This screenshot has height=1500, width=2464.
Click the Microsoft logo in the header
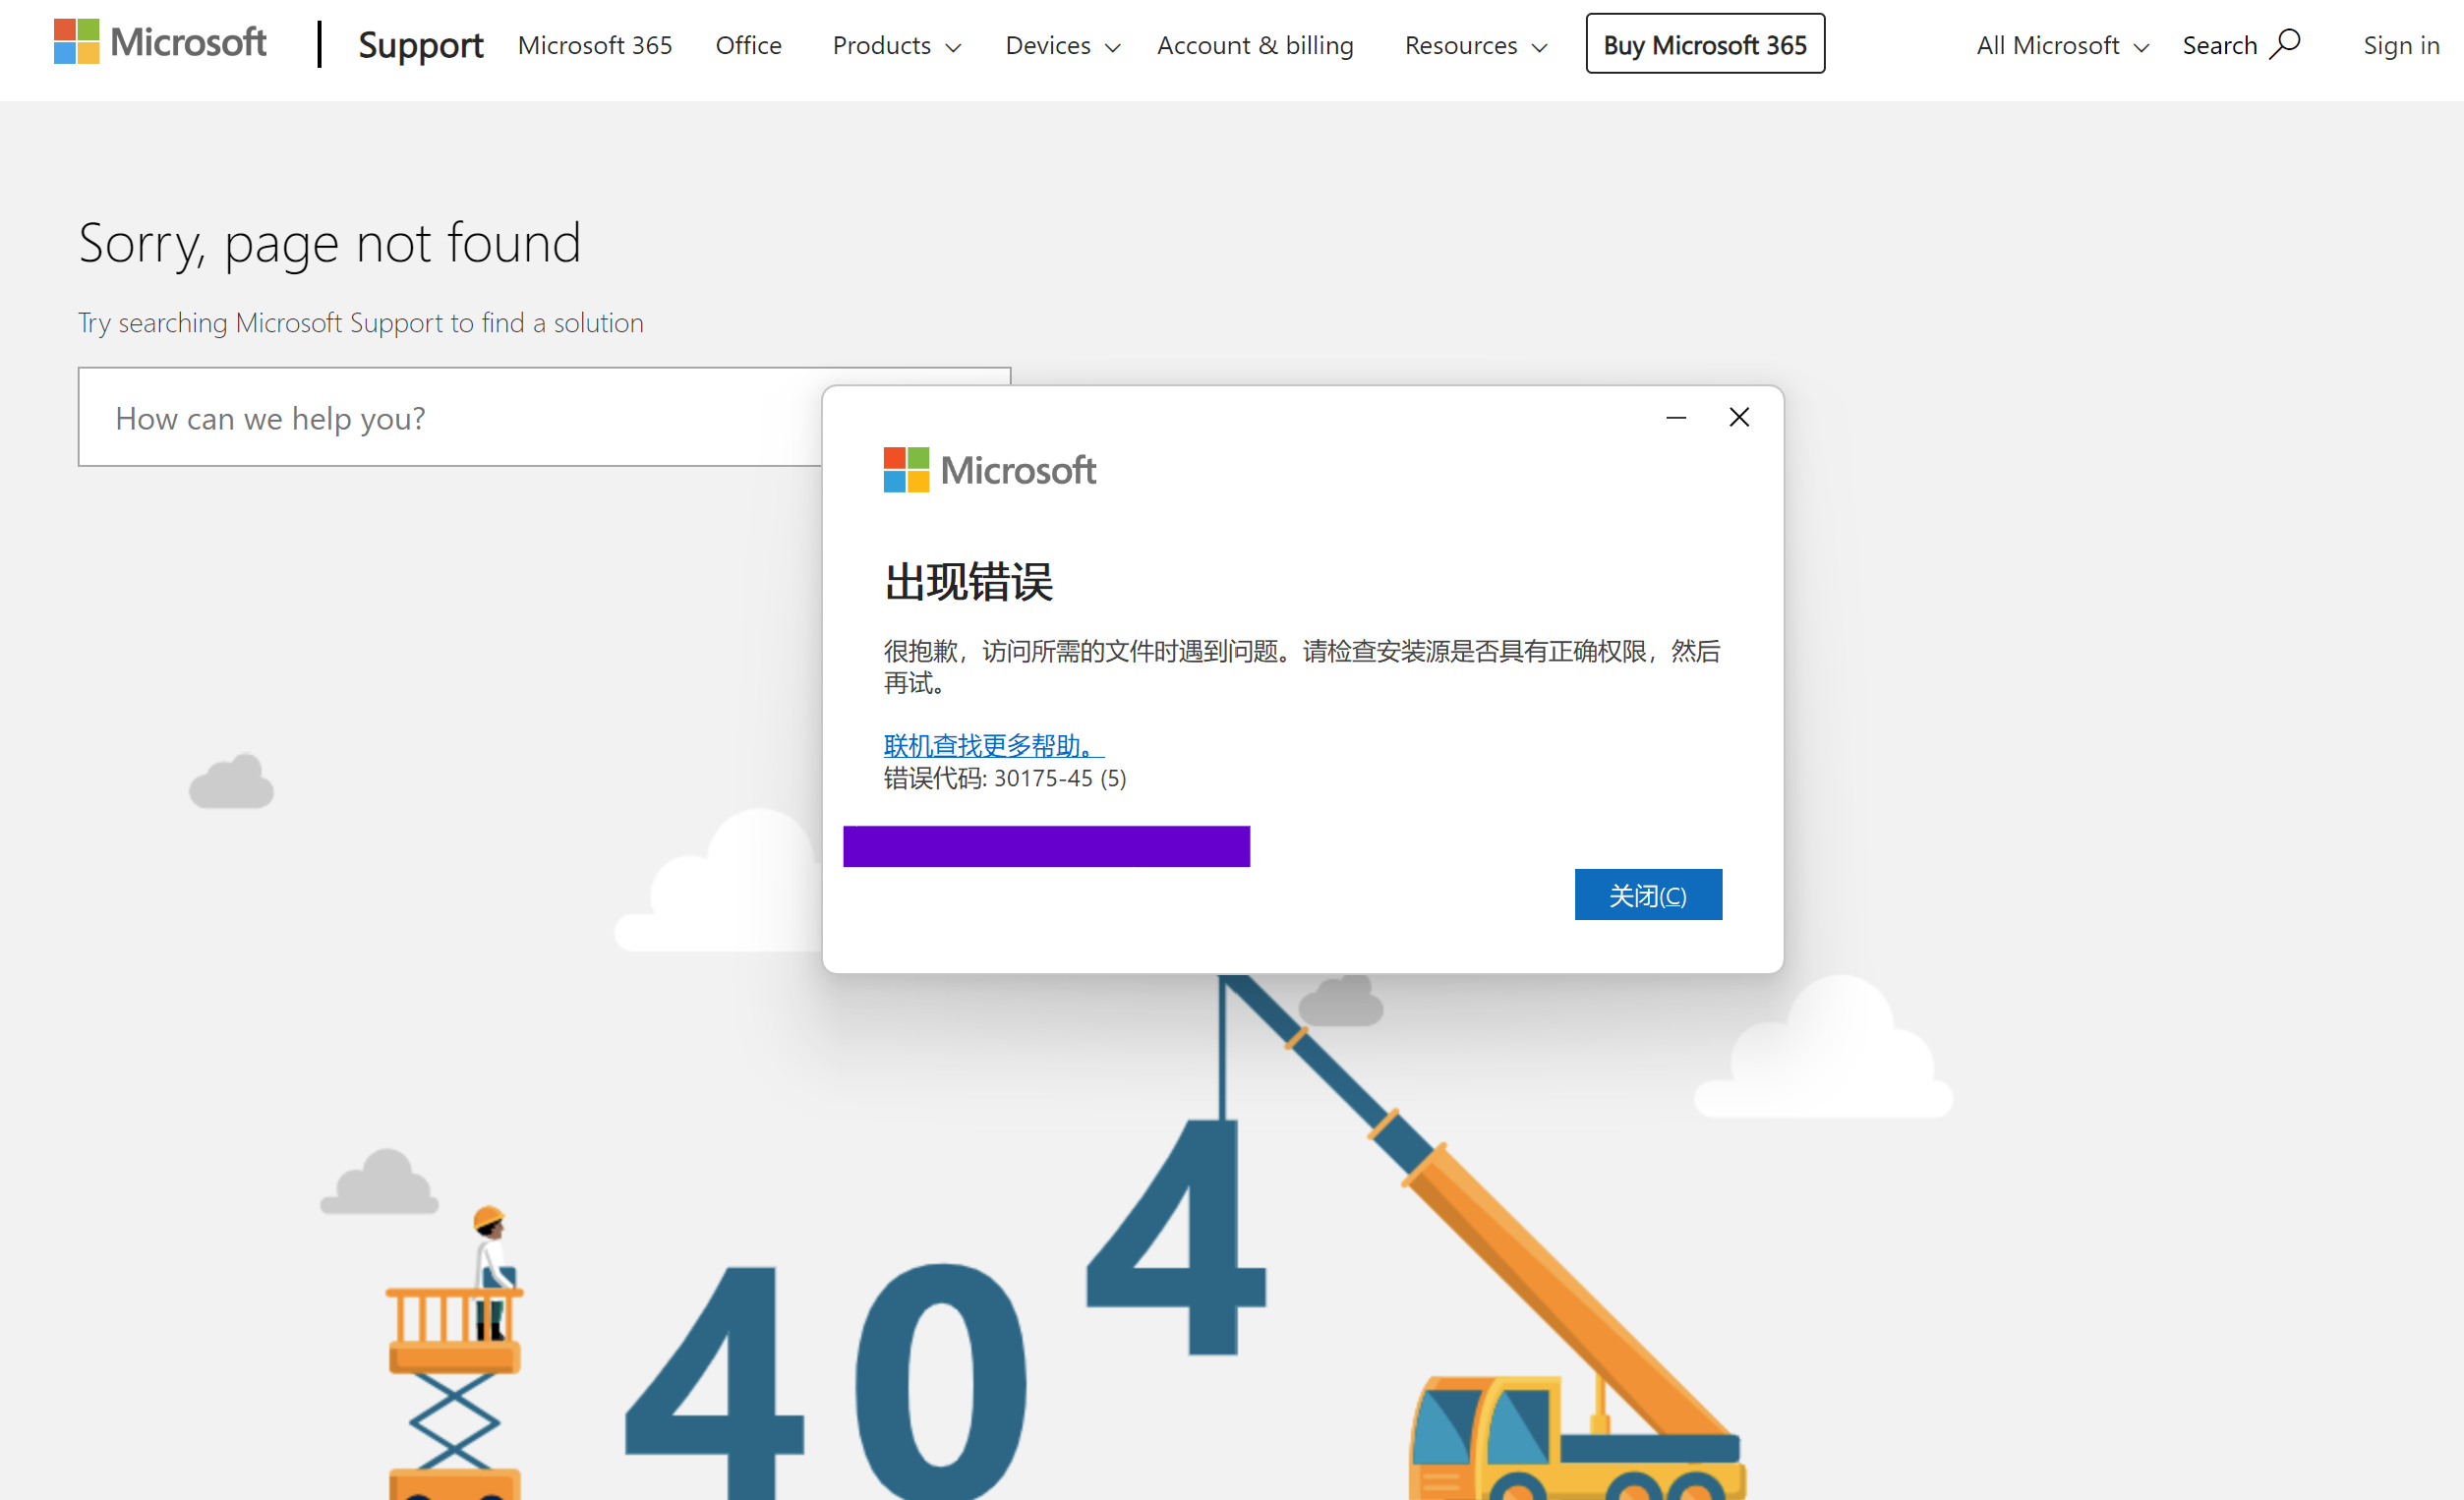[160, 43]
